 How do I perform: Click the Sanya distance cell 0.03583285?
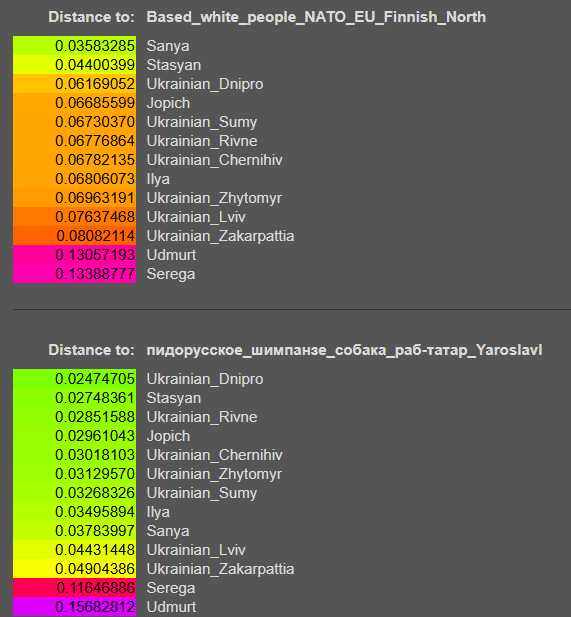(74, 46)
